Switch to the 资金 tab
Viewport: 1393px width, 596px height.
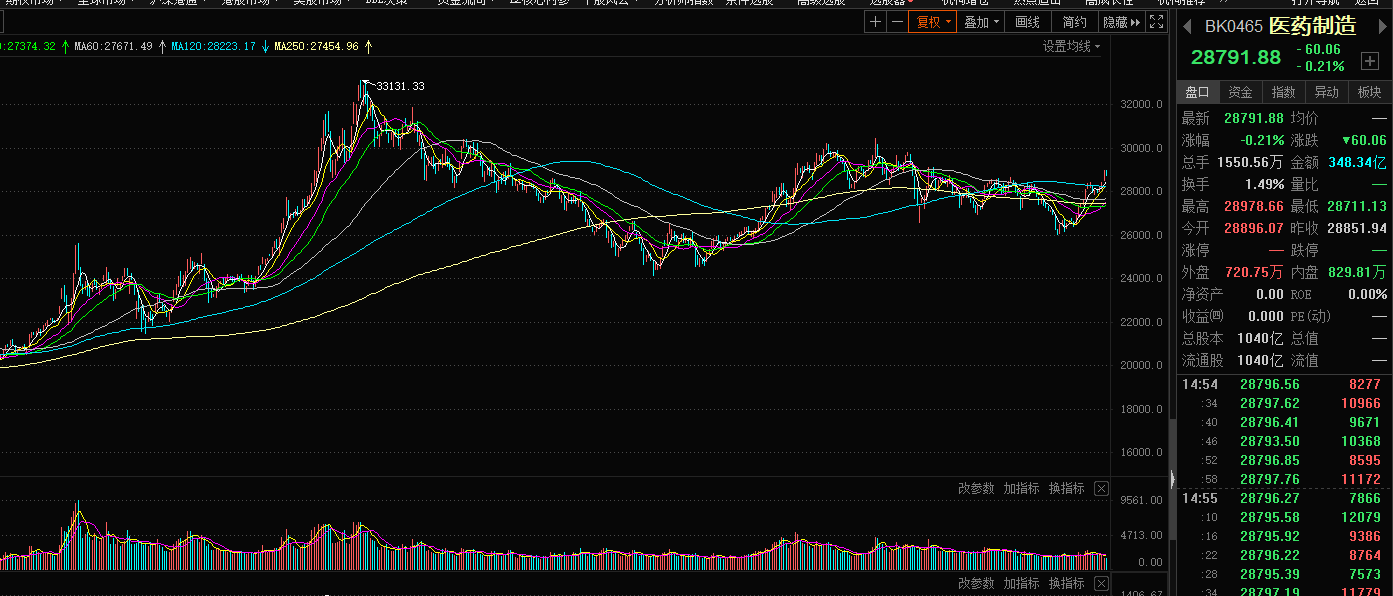(x=1240, y=92)
